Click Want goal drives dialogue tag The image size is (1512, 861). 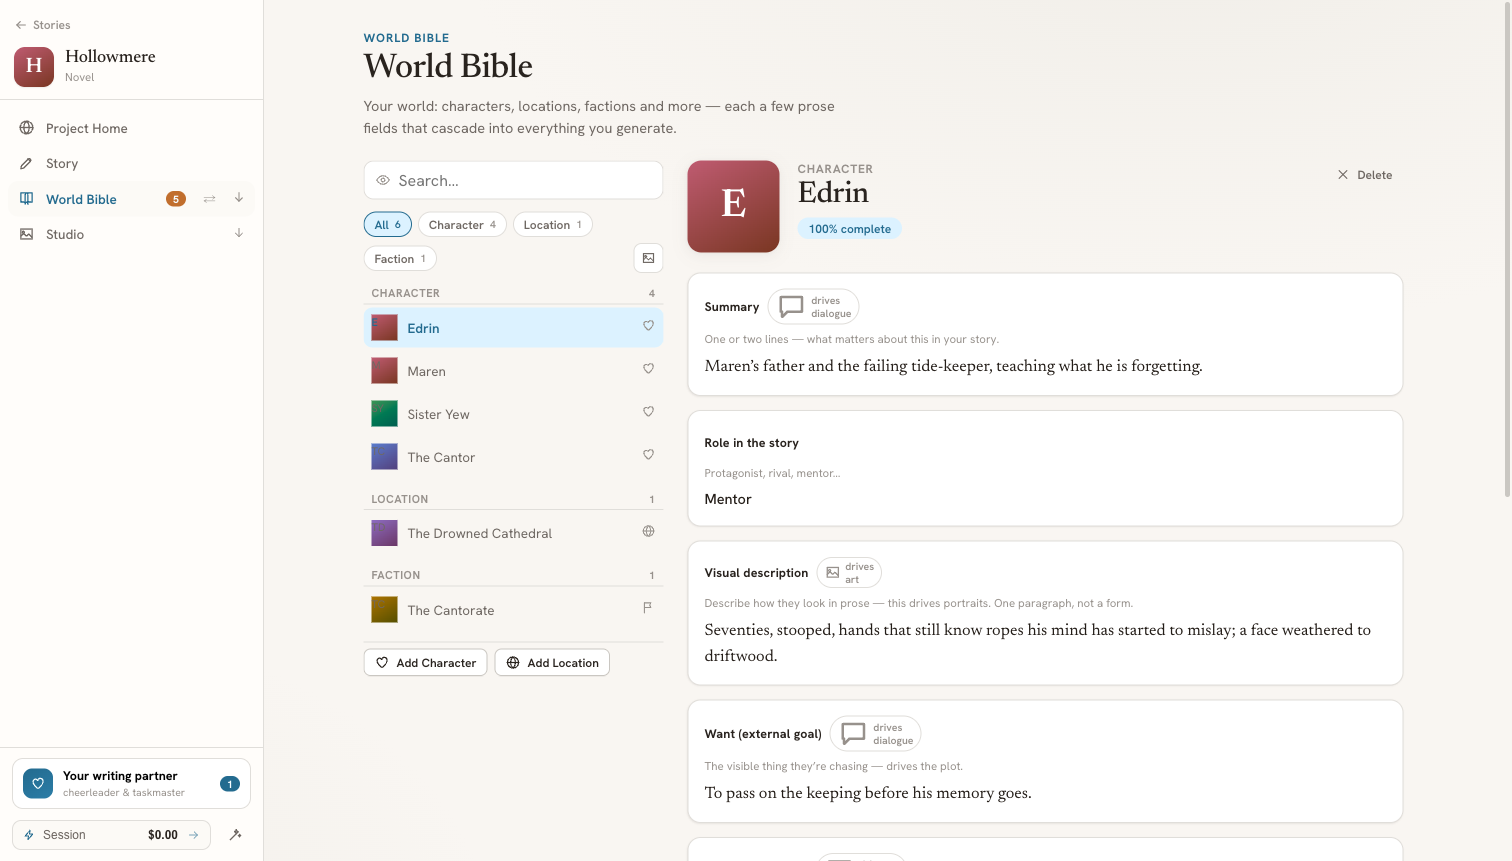[x=875, y=734]
